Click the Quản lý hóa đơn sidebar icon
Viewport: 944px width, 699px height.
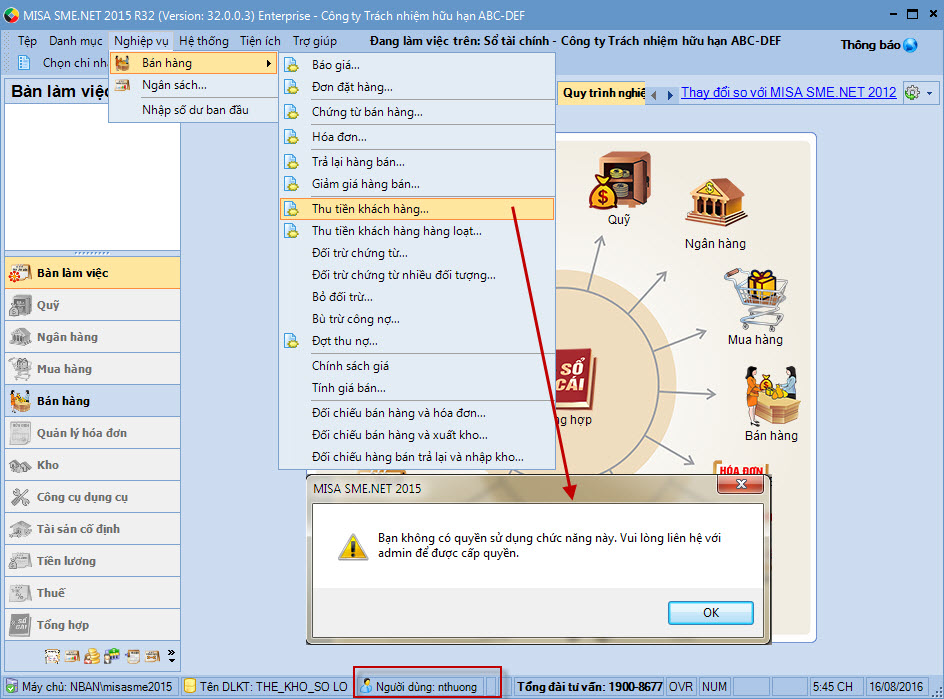20,433
